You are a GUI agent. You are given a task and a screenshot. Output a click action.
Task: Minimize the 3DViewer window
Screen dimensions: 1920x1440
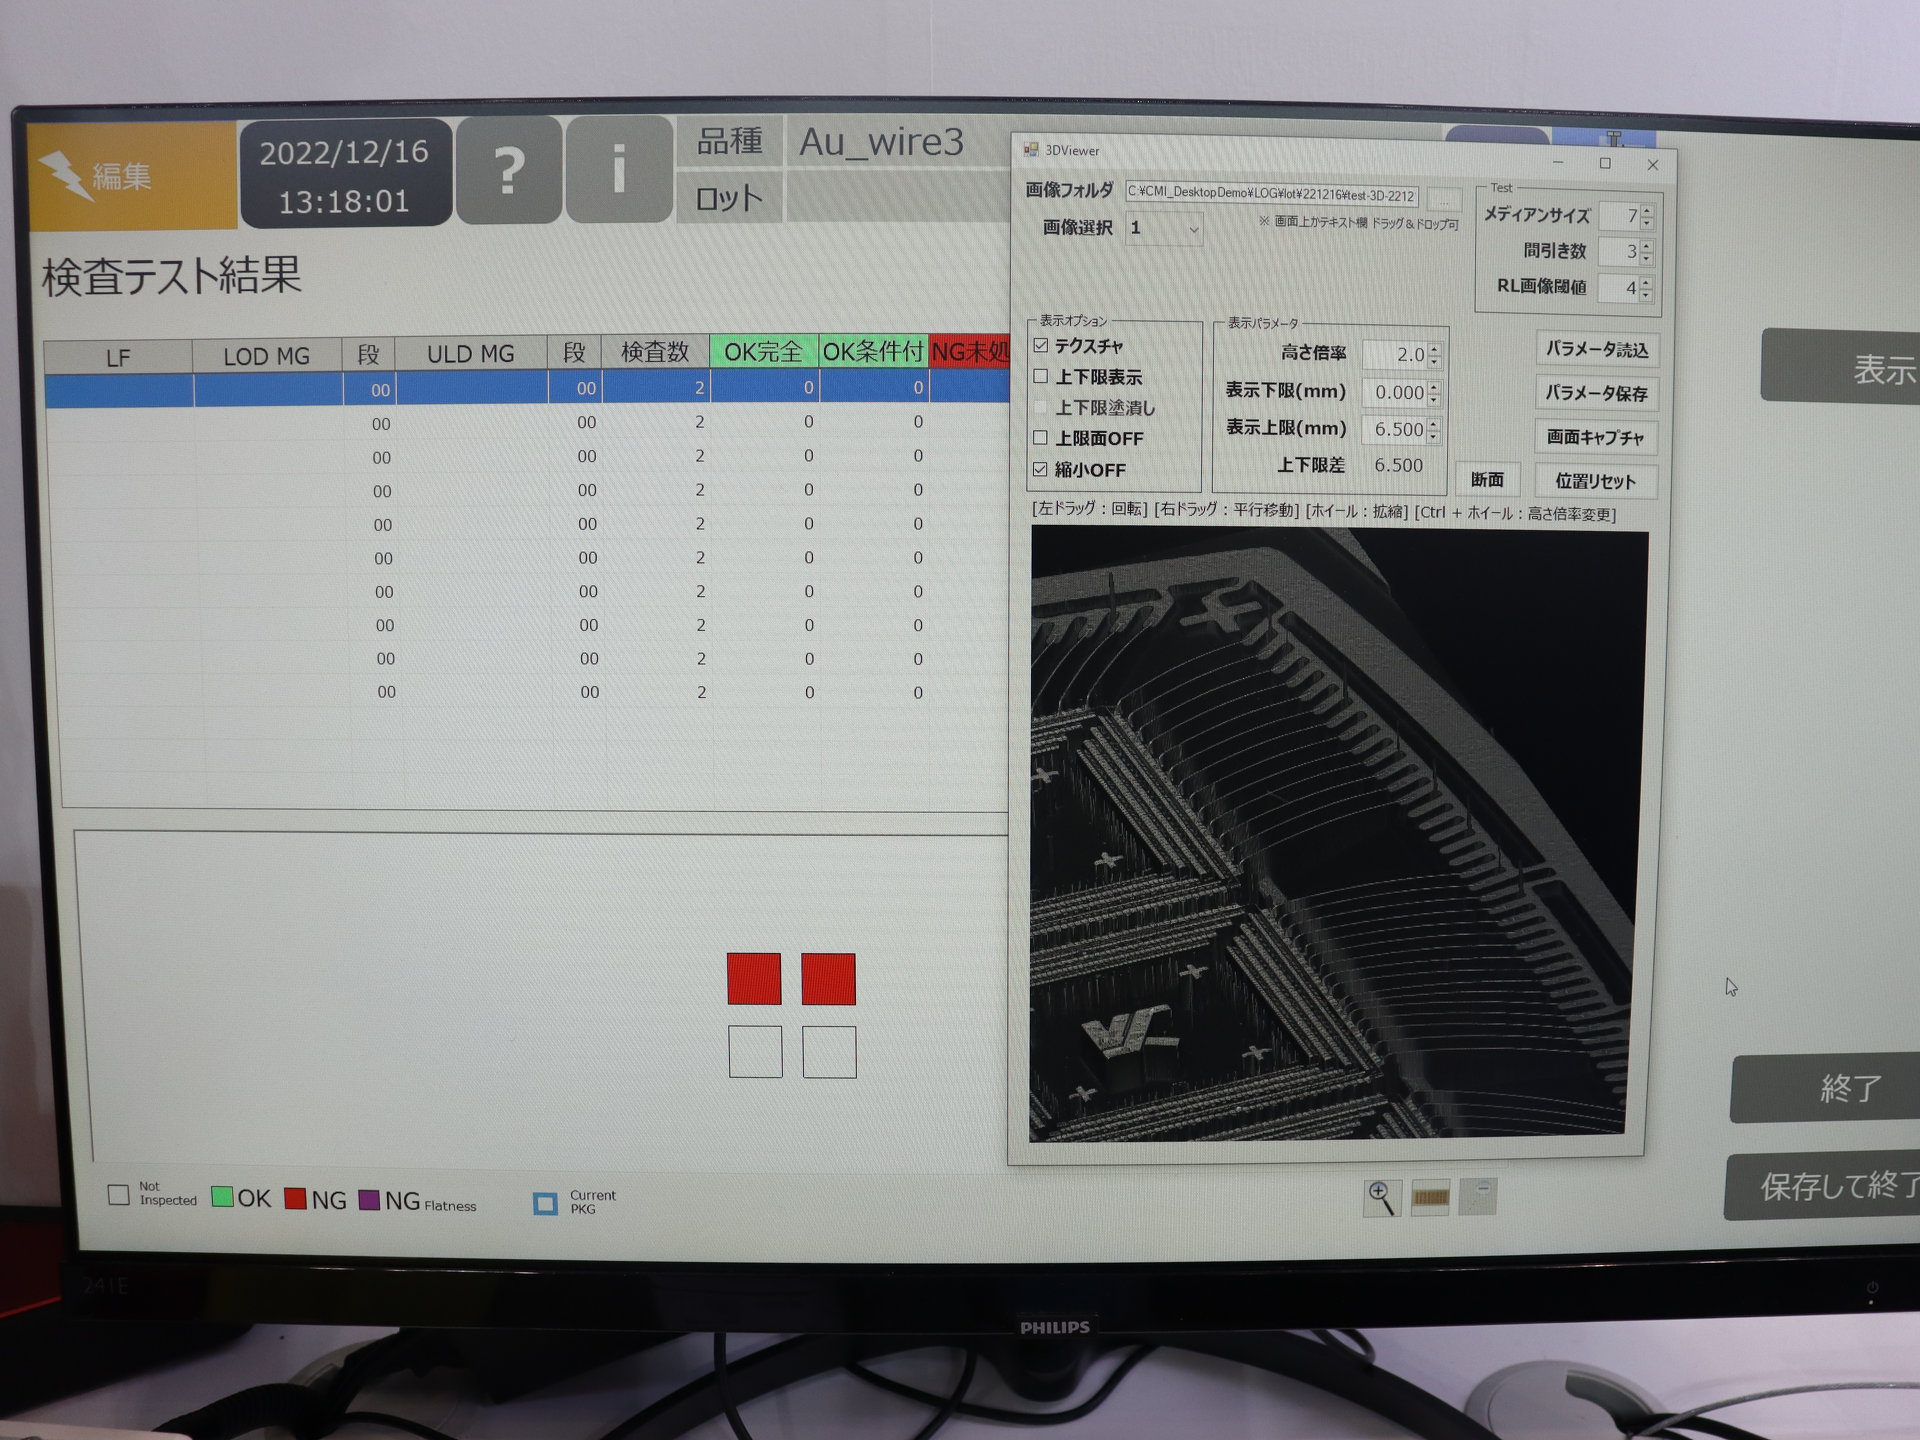point(1558,162)
